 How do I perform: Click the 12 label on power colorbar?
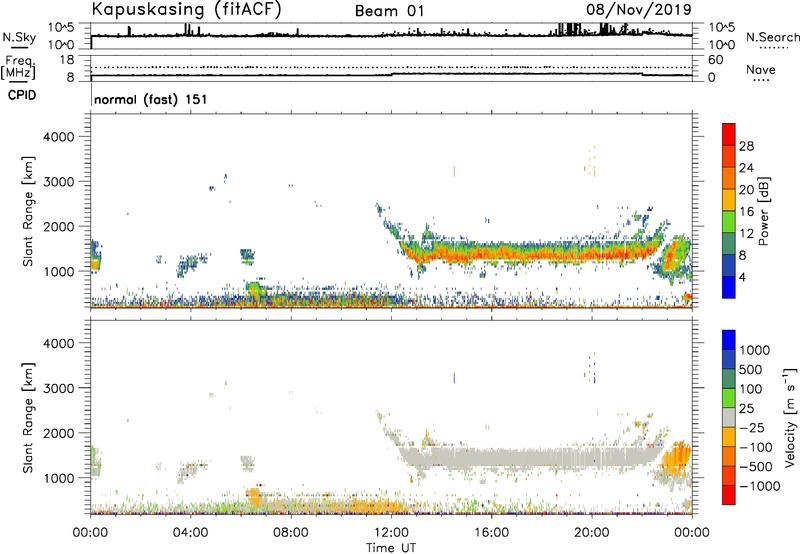click(x=746, y=234)
